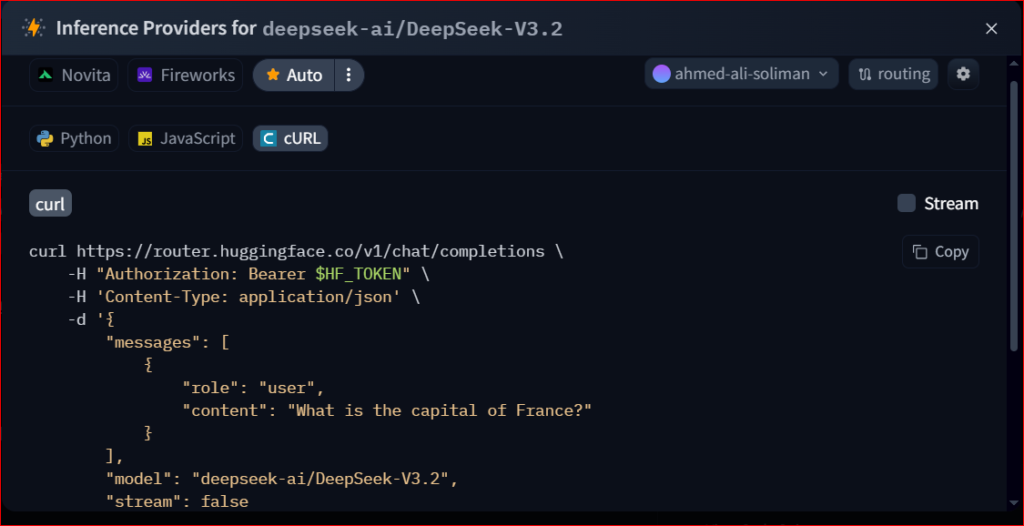Click the "What is the capital of France?" string
Screen dimensions: 1024x526
(439, 411)
